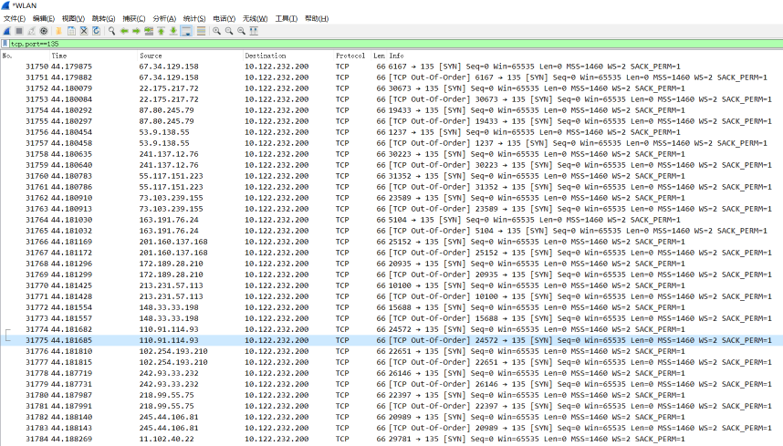The image size is (783, 446).
Task: Select packet 31757 at time 44.180458
Action: coord(392,143)
